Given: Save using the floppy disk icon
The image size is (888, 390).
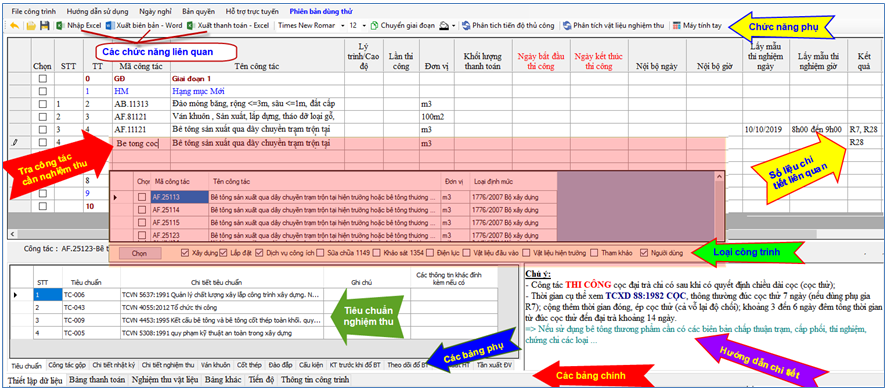Looking at the screenshot, I should point(44,25).
